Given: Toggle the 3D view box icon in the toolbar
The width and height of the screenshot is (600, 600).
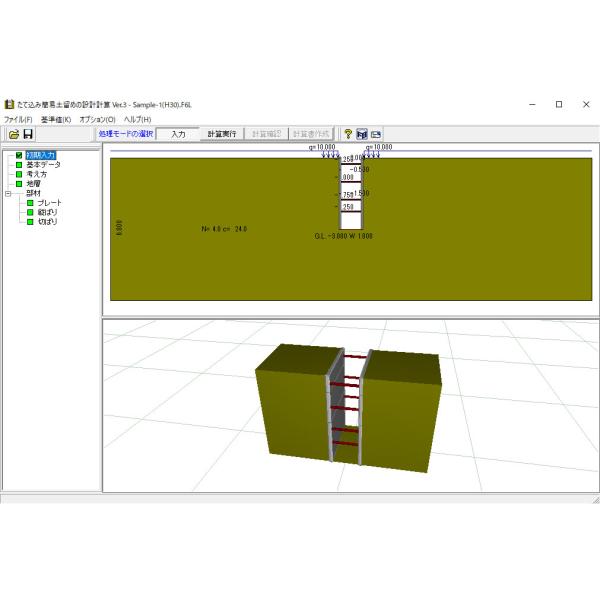Looking at the screenshot, I should point(362,134).
